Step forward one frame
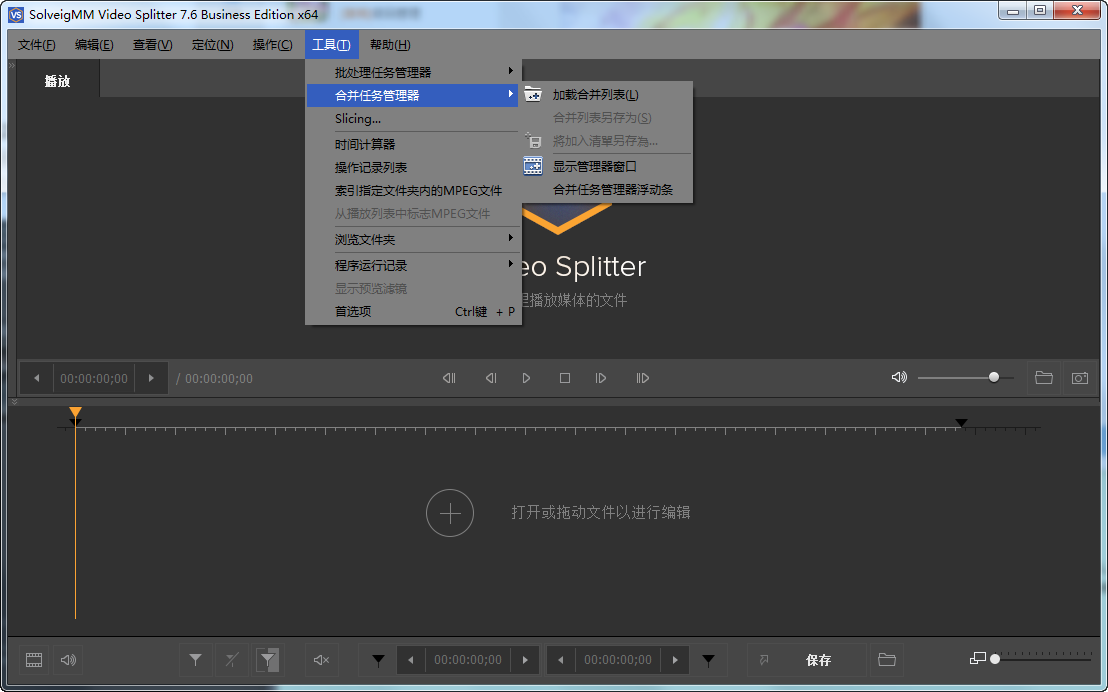 (601, 378)
